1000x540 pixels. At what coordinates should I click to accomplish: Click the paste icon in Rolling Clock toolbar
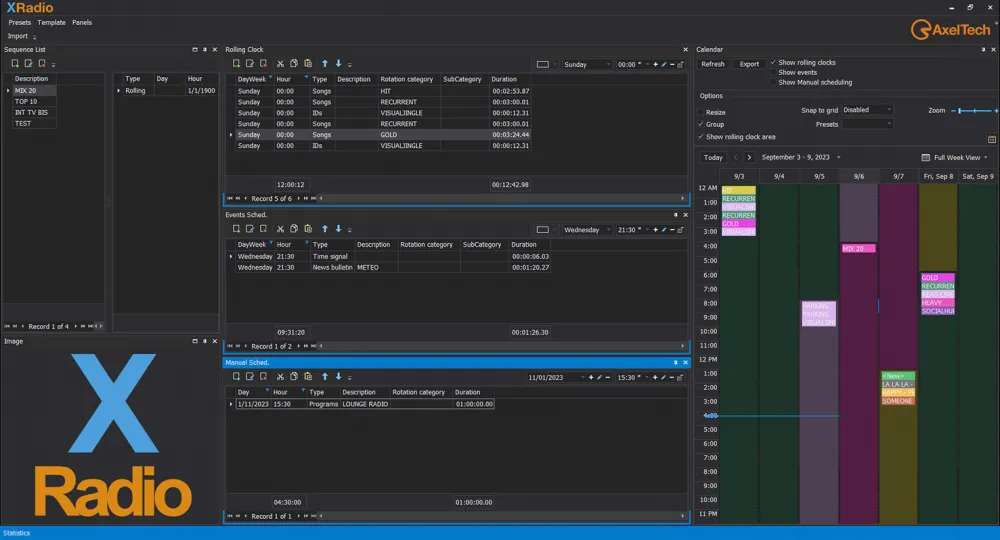point(308,64)
